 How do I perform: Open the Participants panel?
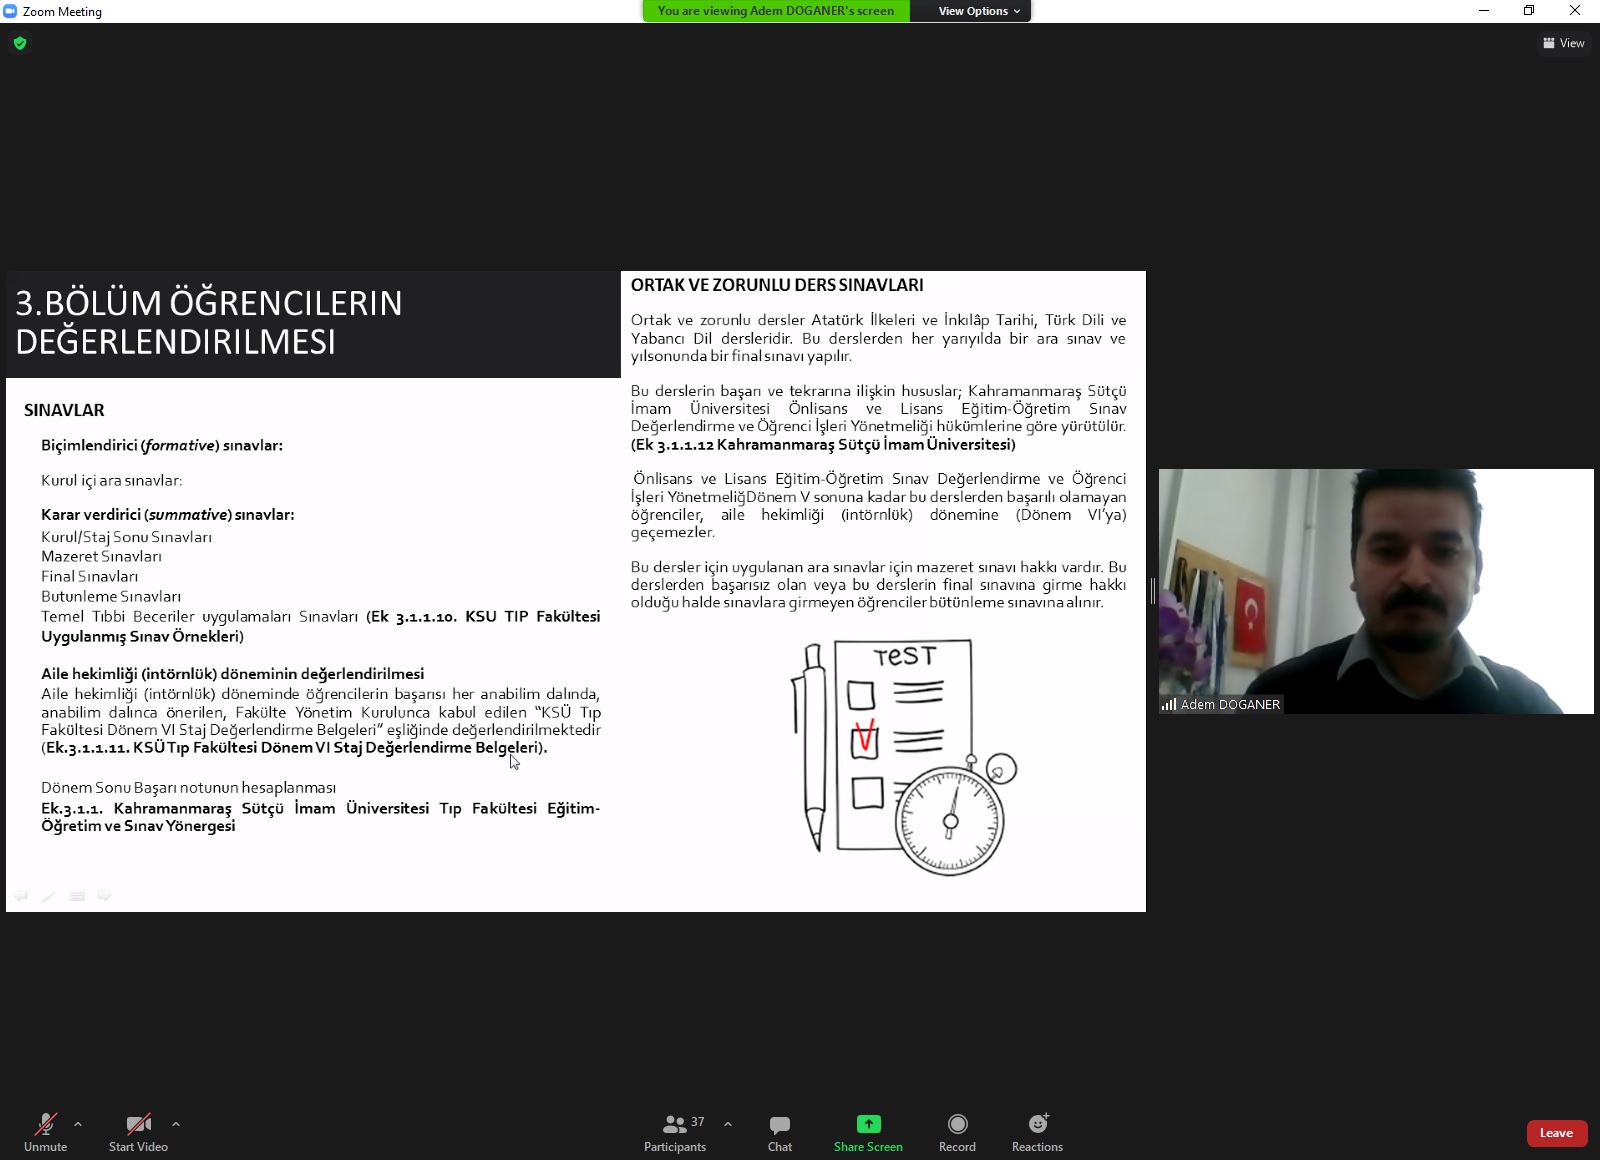pos(675,1132)
